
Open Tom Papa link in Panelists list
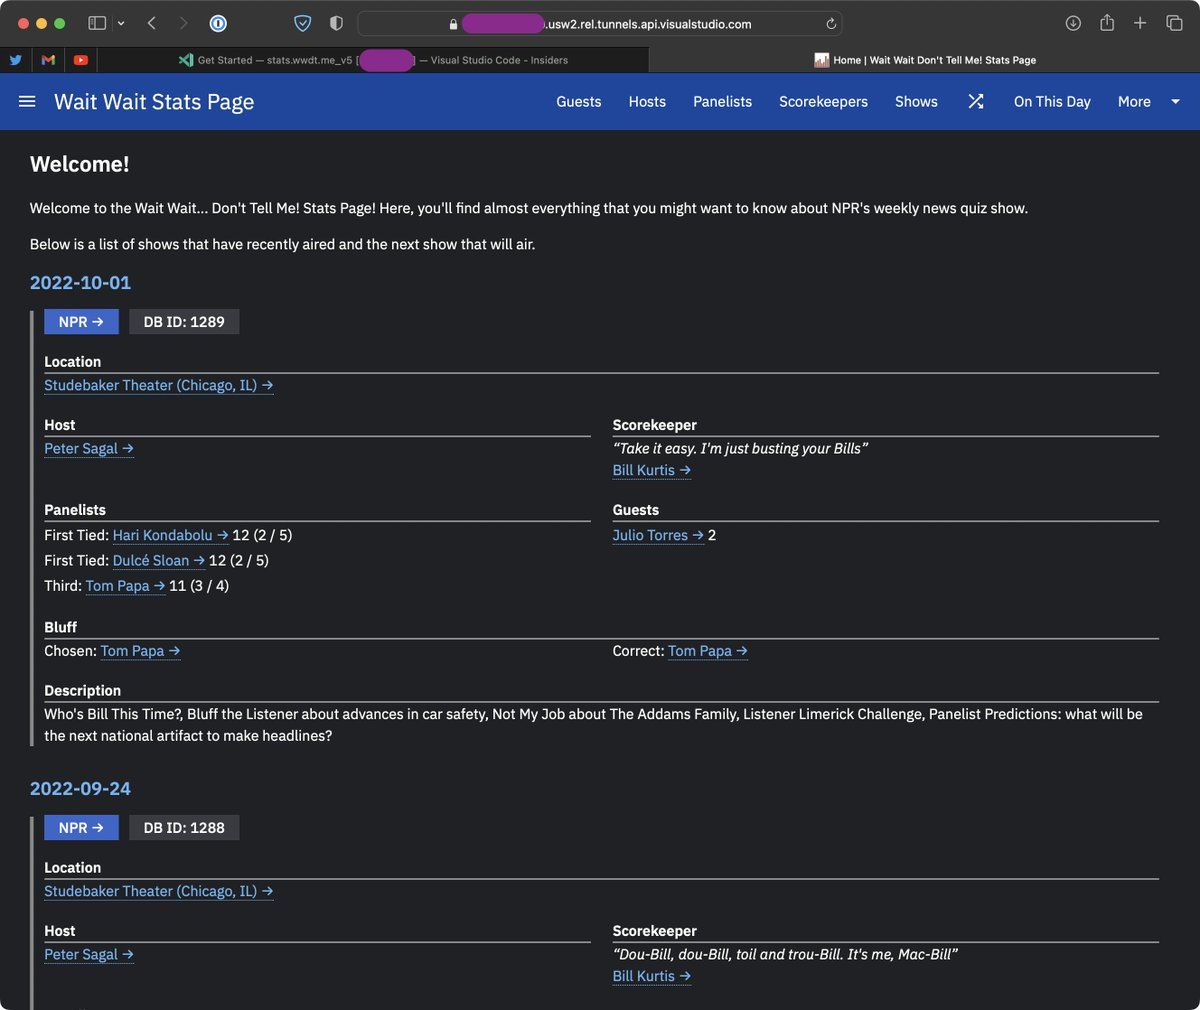click(x=125, y=587)
